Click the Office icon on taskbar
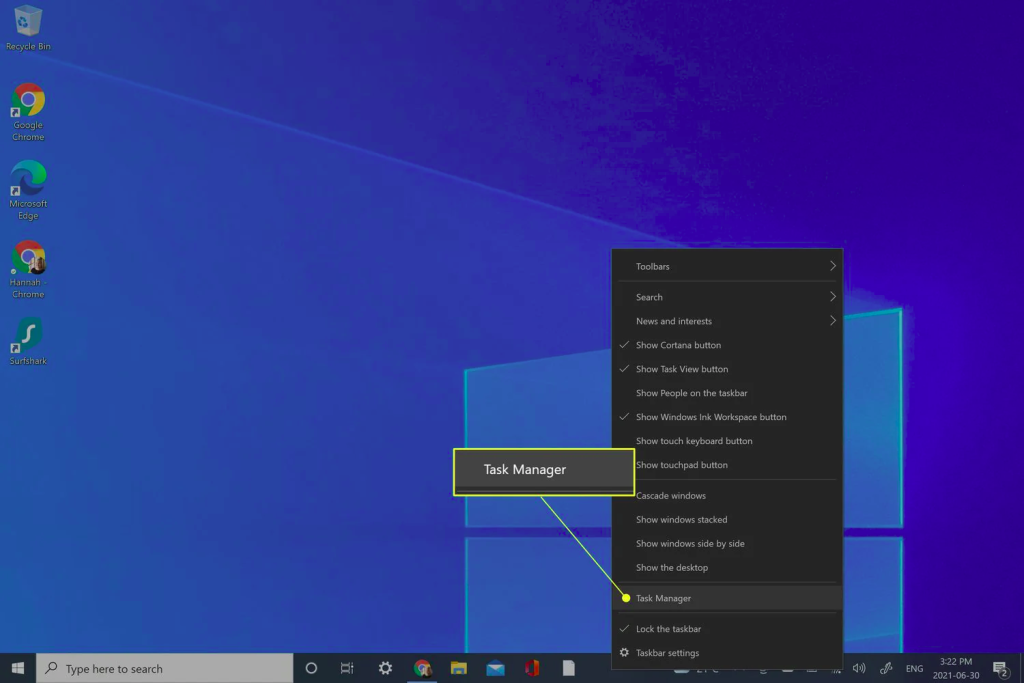This screenshot has width=1024, height=683. tap(532, 668)
